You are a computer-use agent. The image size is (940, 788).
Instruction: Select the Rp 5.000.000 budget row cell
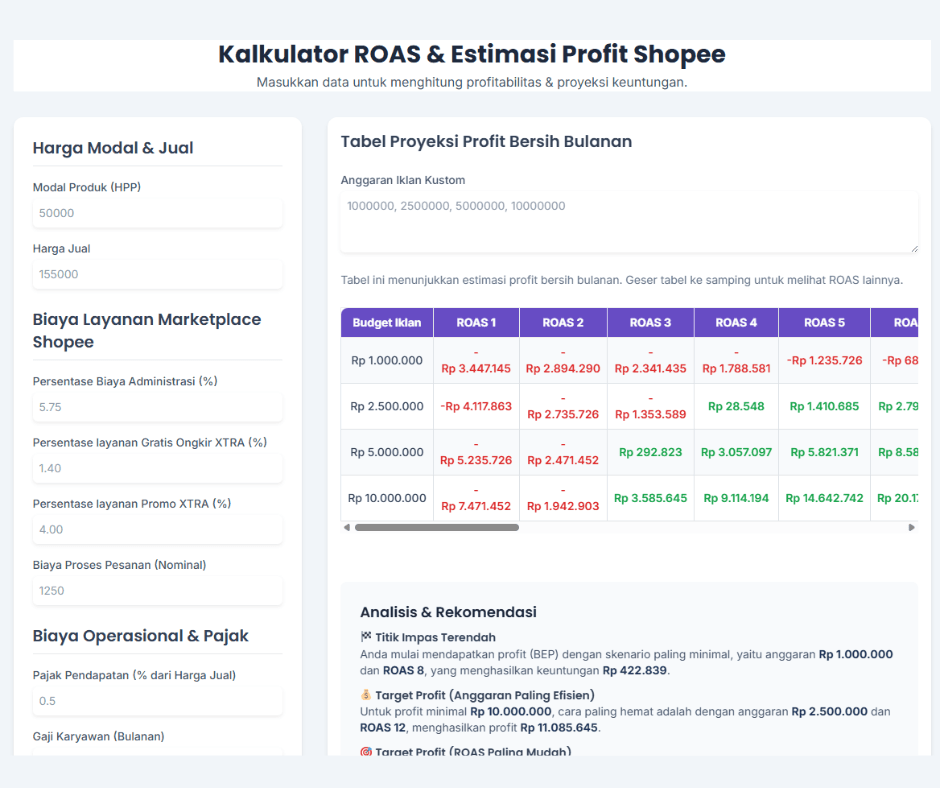click(x=387, y=452)
